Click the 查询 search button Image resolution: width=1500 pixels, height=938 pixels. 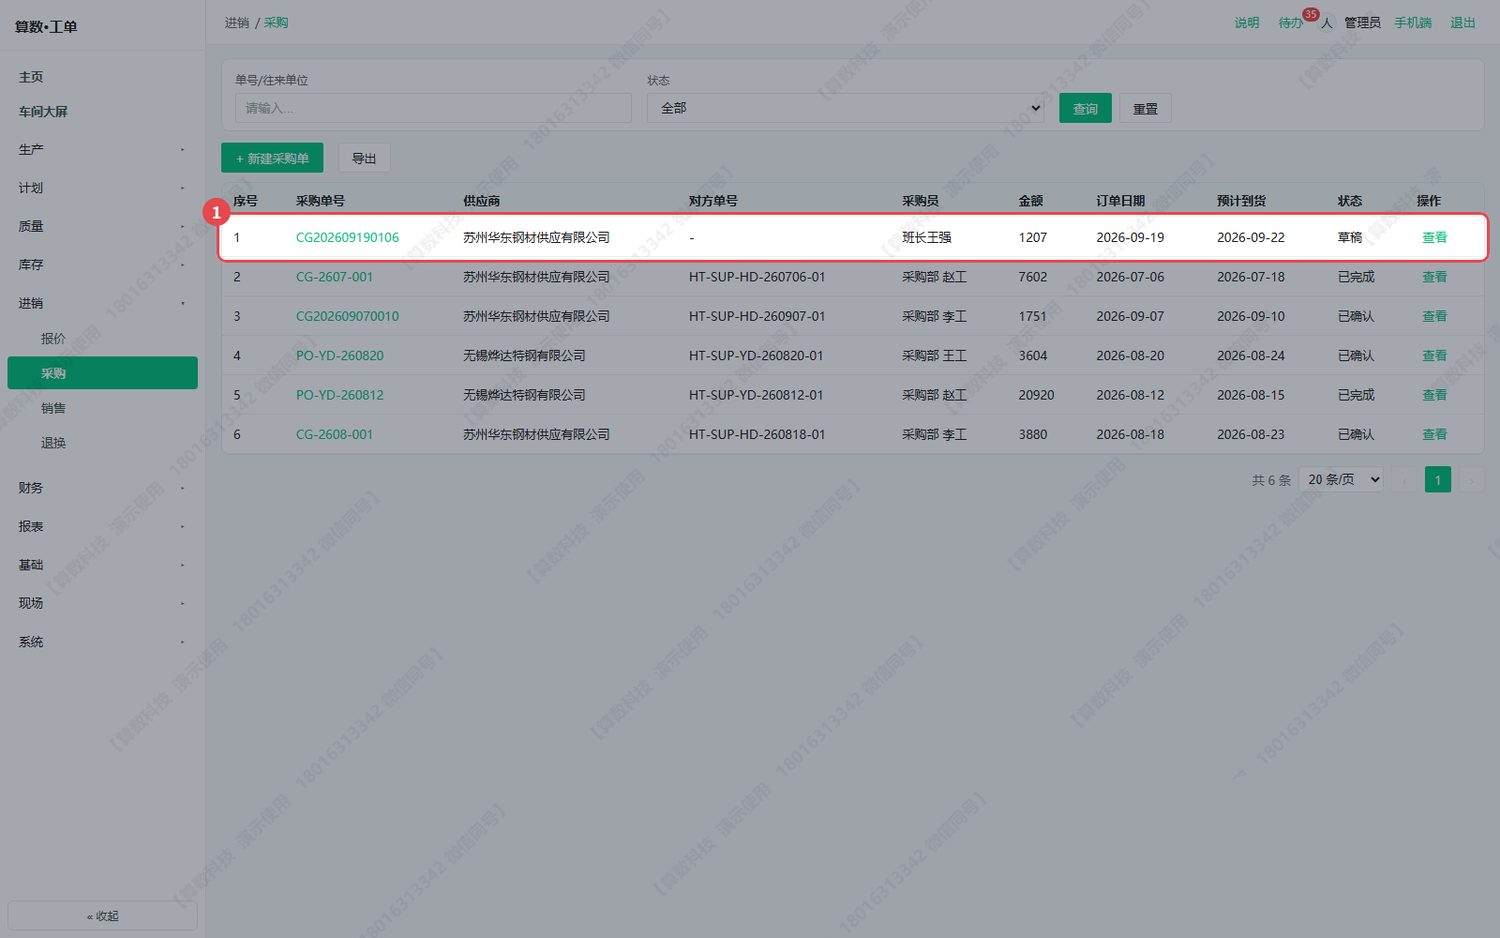coord(1085,108)
